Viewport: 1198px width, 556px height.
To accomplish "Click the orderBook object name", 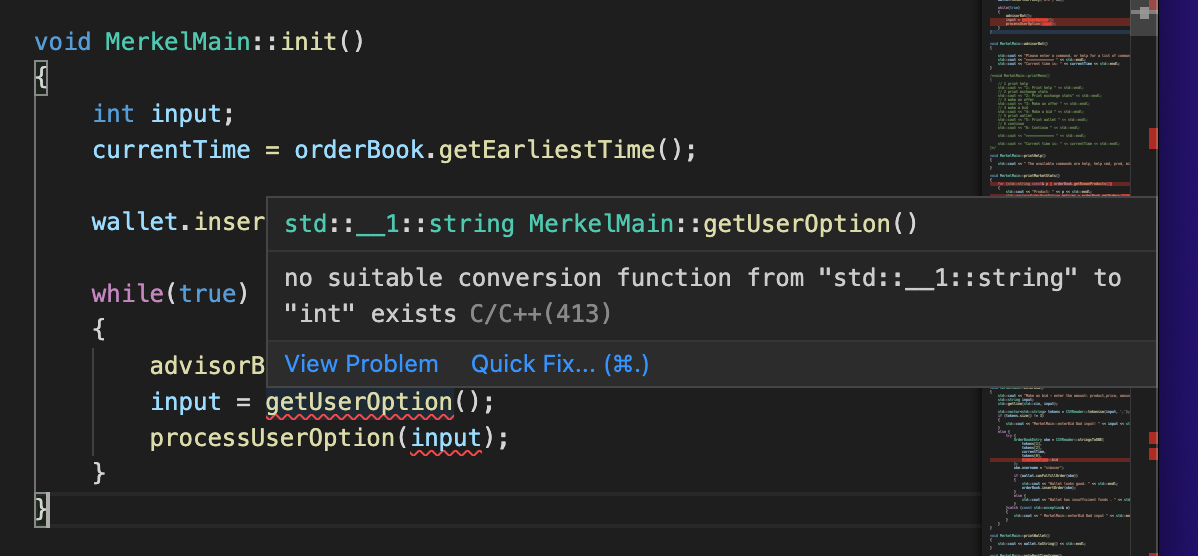I will pos(359,150).
